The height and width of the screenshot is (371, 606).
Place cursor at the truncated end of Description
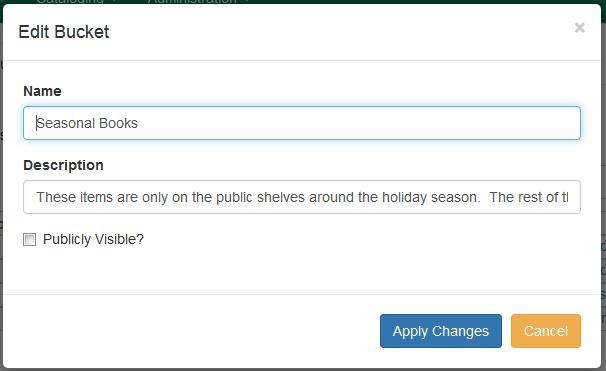[566, 197]
